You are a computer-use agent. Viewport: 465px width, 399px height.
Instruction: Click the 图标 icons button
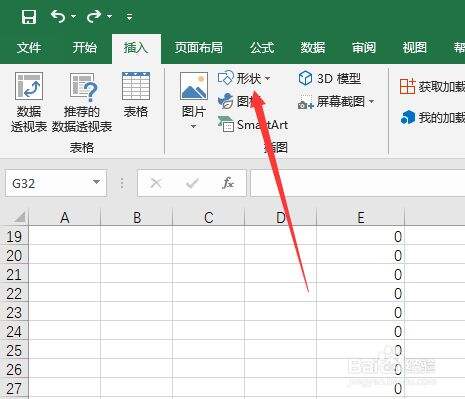pyautogui.click(x=240, y=101)
